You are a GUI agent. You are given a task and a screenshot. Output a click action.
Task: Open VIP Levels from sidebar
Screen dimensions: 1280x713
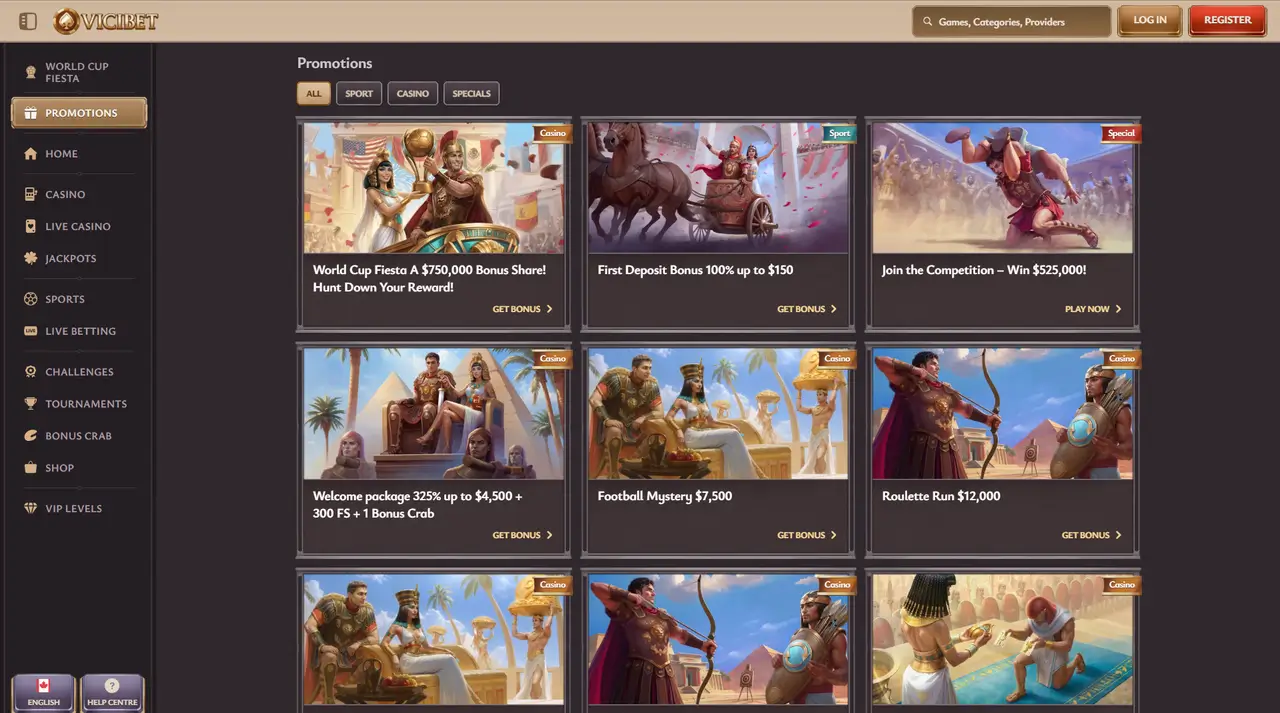point(79,508)
